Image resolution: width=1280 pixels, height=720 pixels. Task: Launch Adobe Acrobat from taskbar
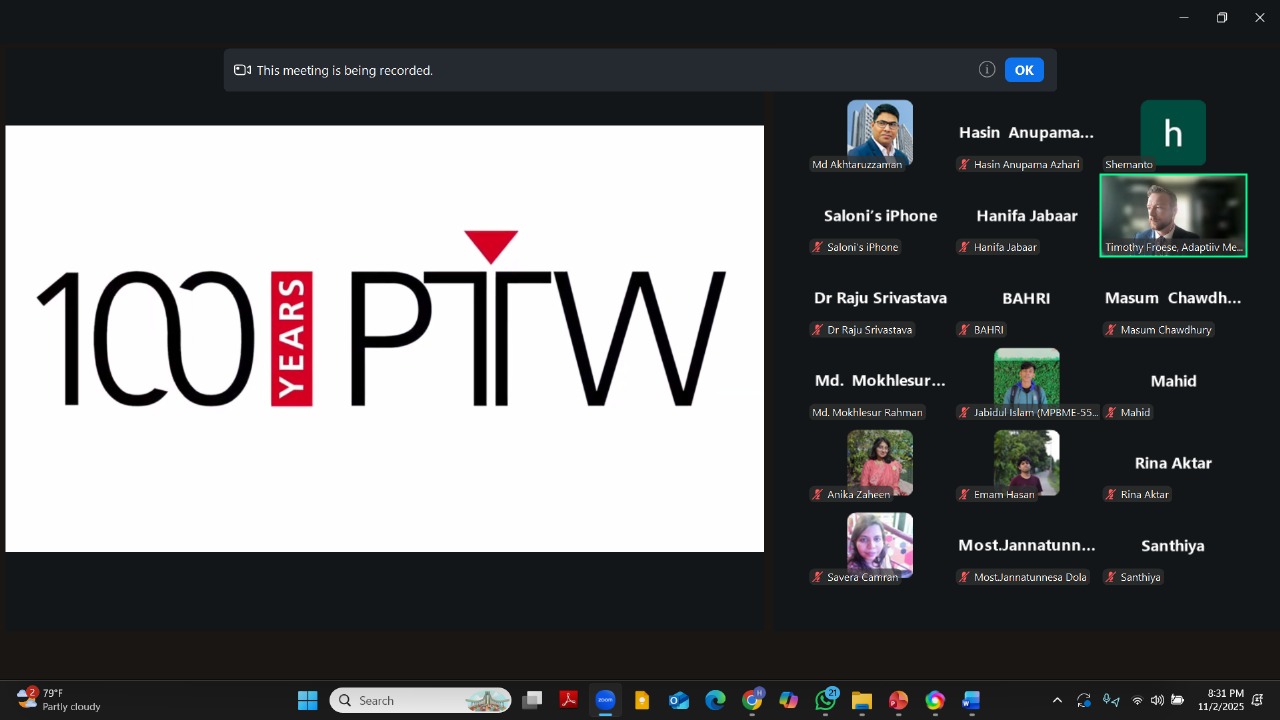(568, 700)
